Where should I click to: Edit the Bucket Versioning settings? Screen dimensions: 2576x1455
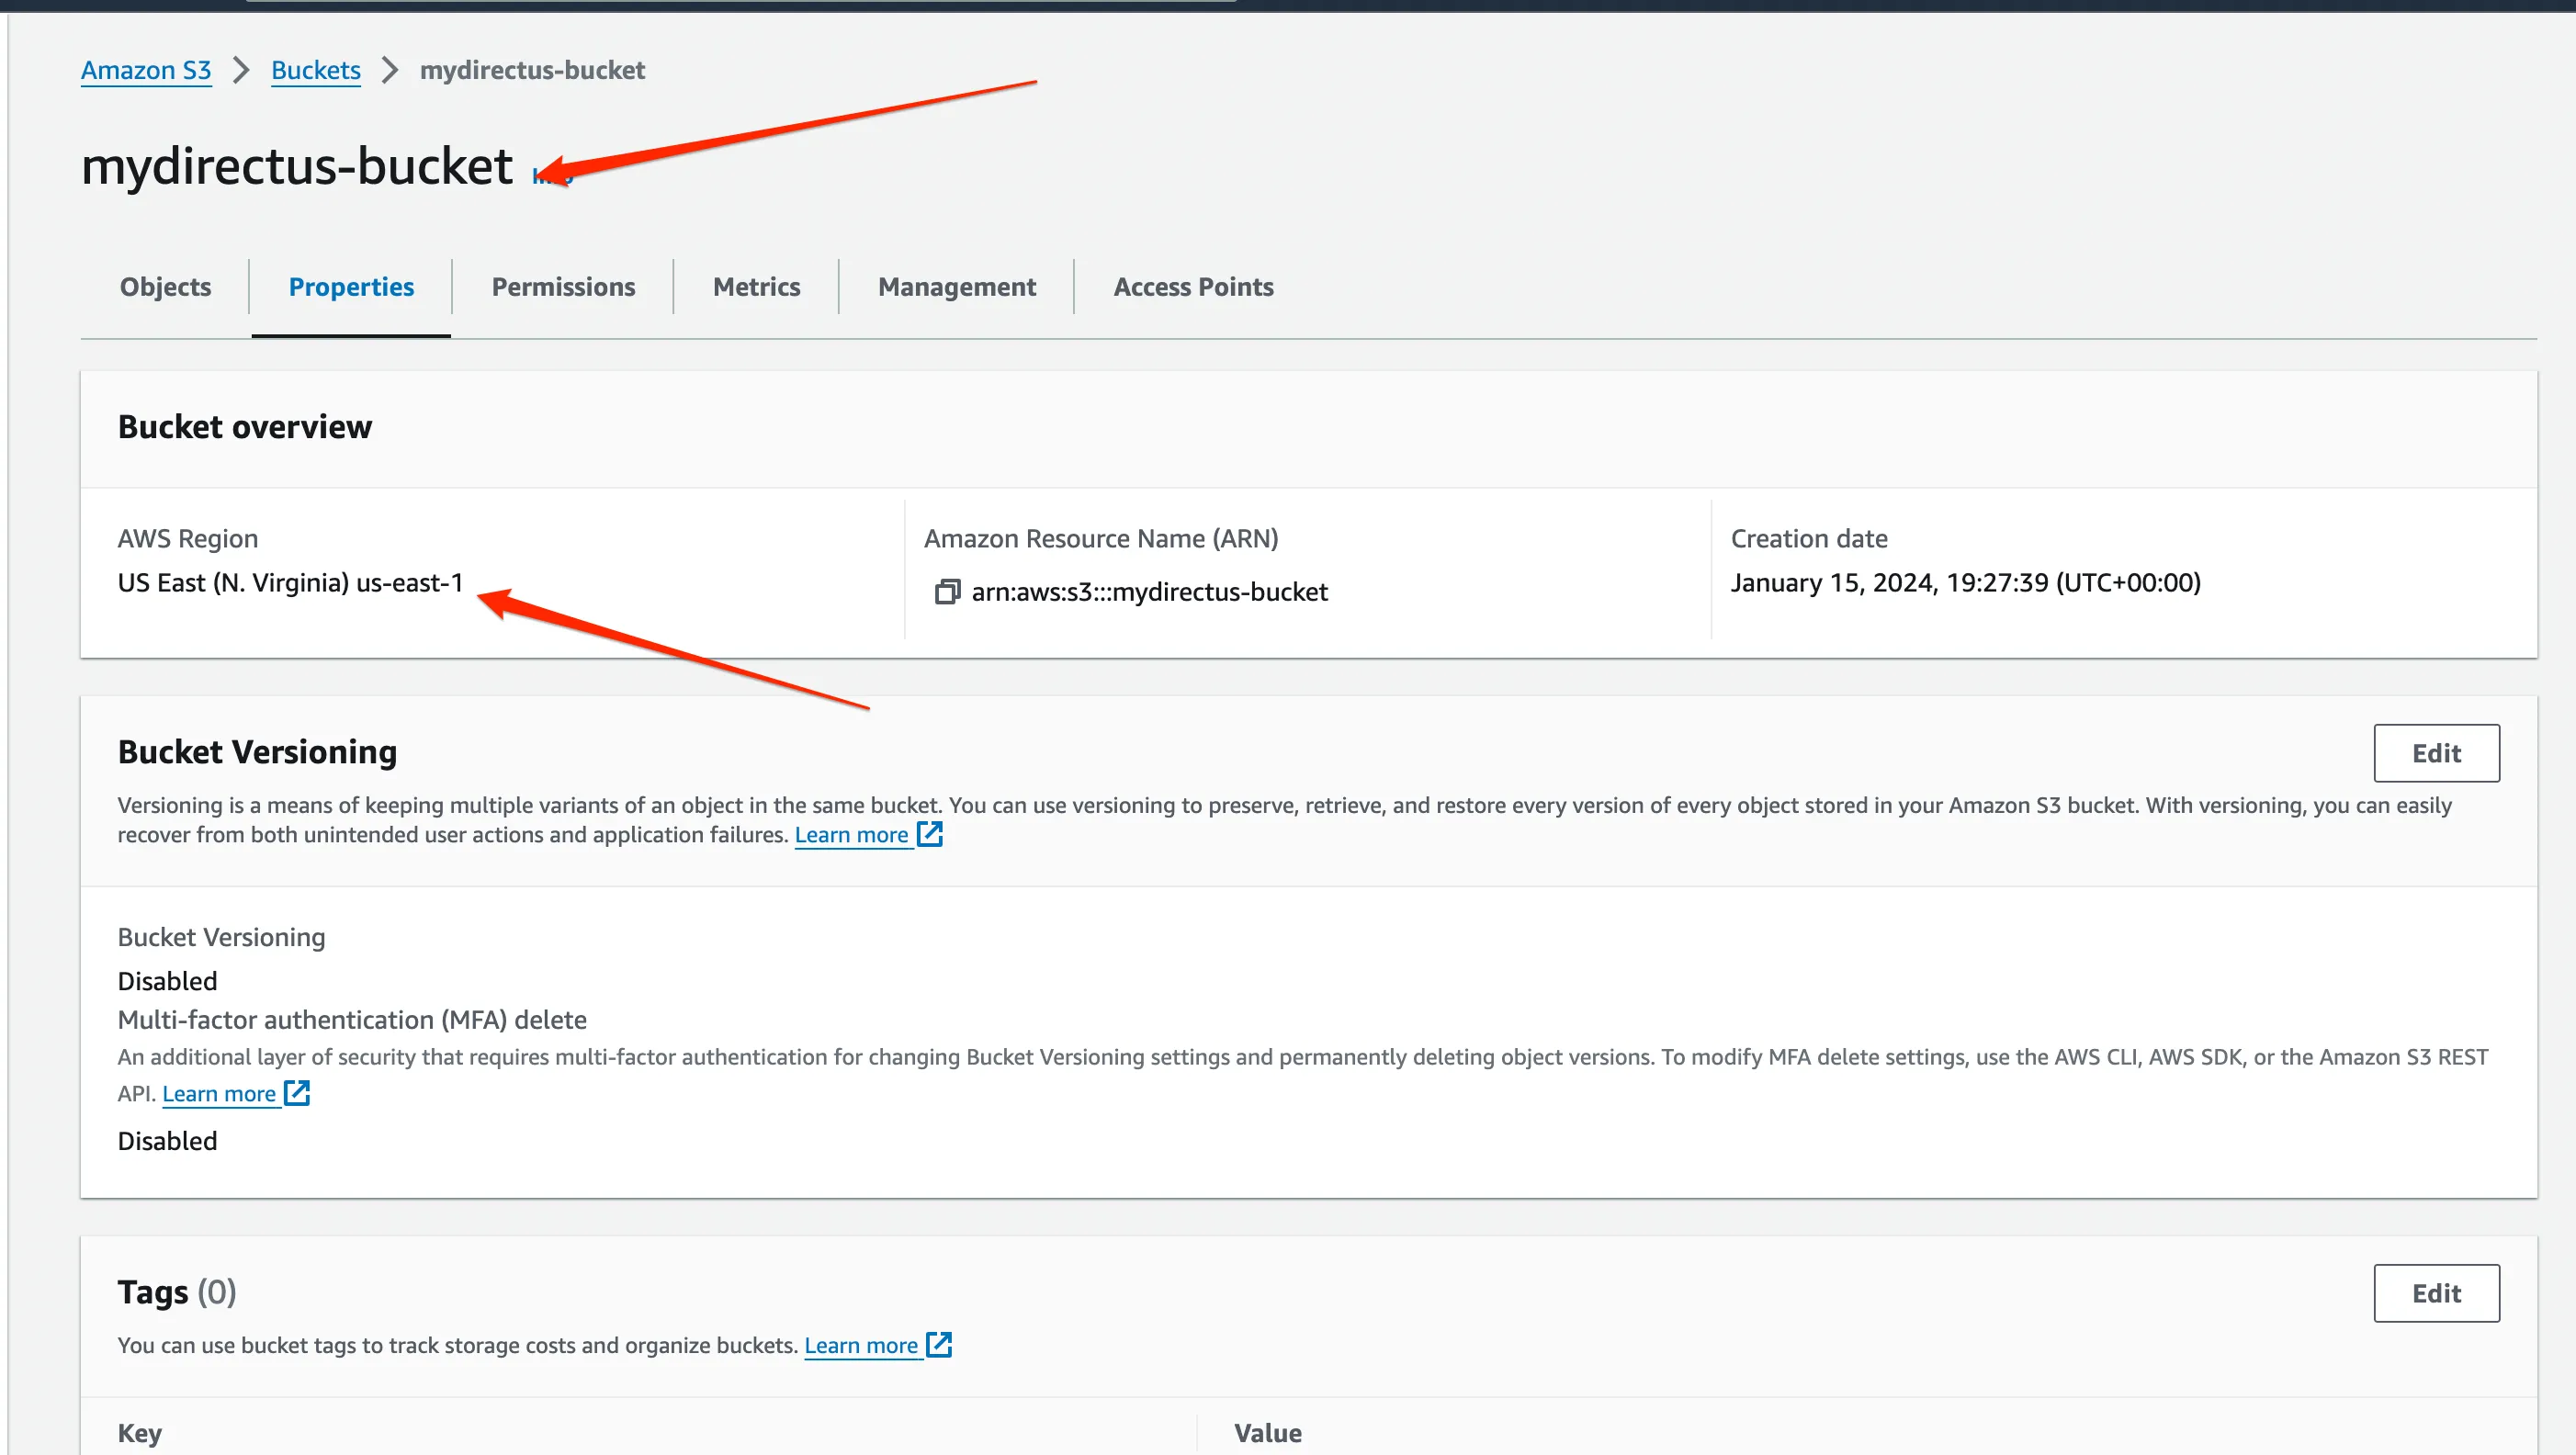(2437, 753)
